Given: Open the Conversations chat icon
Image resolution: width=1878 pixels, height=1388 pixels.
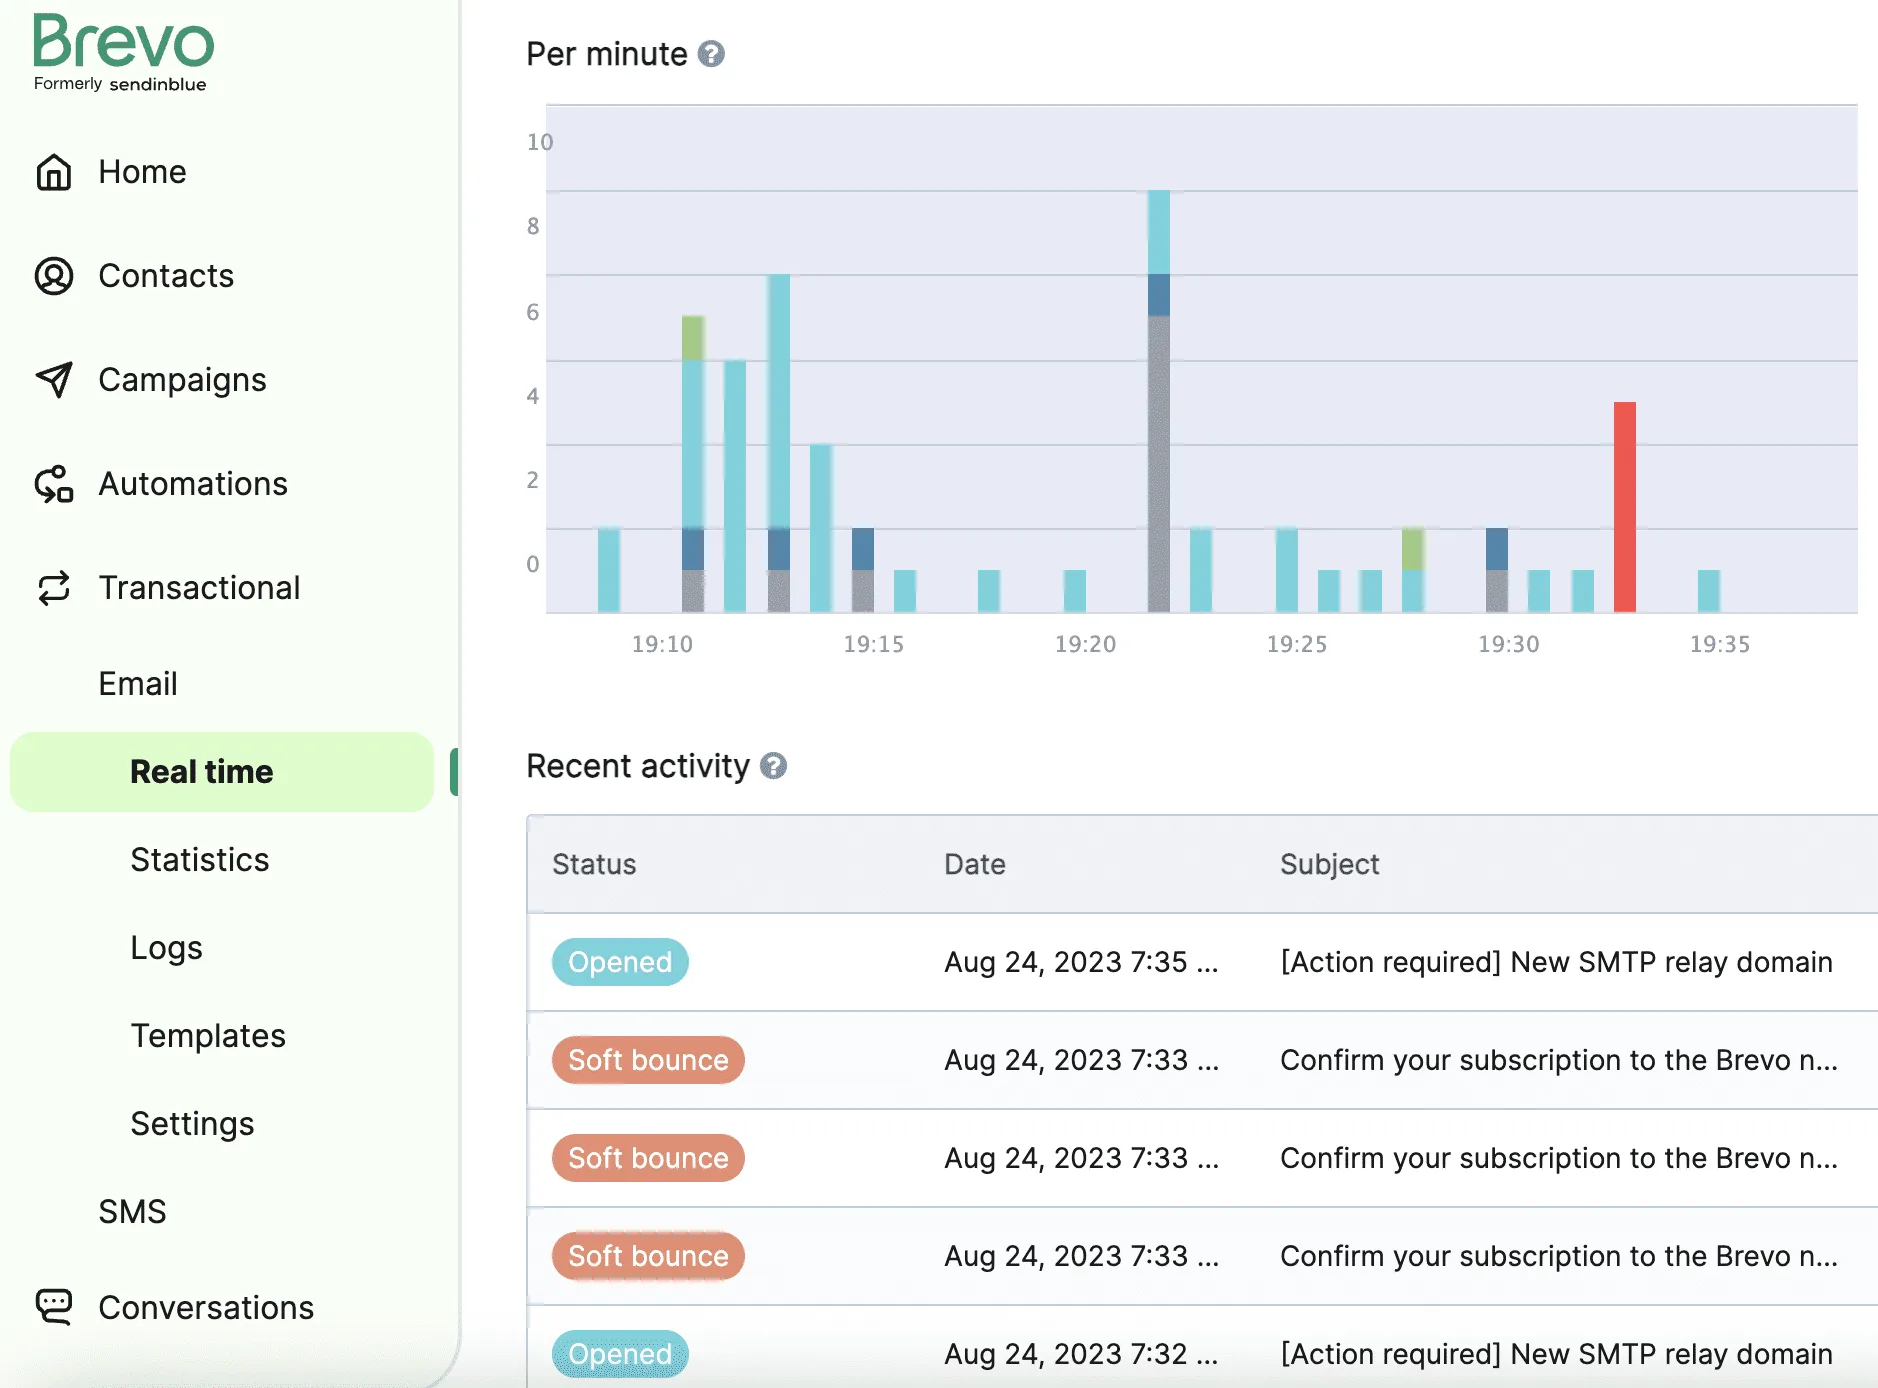Looking at the screenshot, I should [x=55, y=1307].
